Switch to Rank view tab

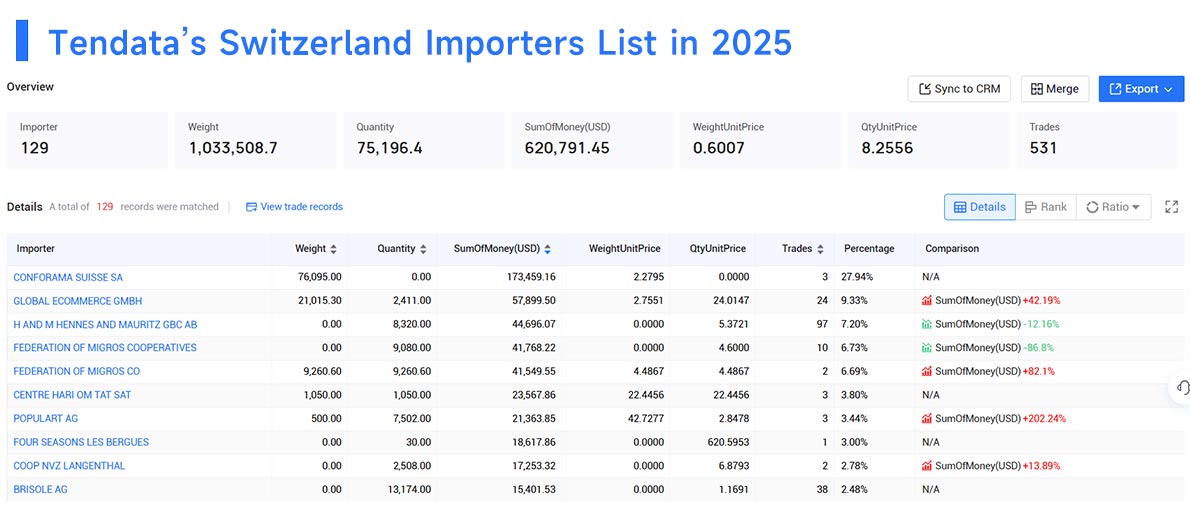click(1046, 207)
